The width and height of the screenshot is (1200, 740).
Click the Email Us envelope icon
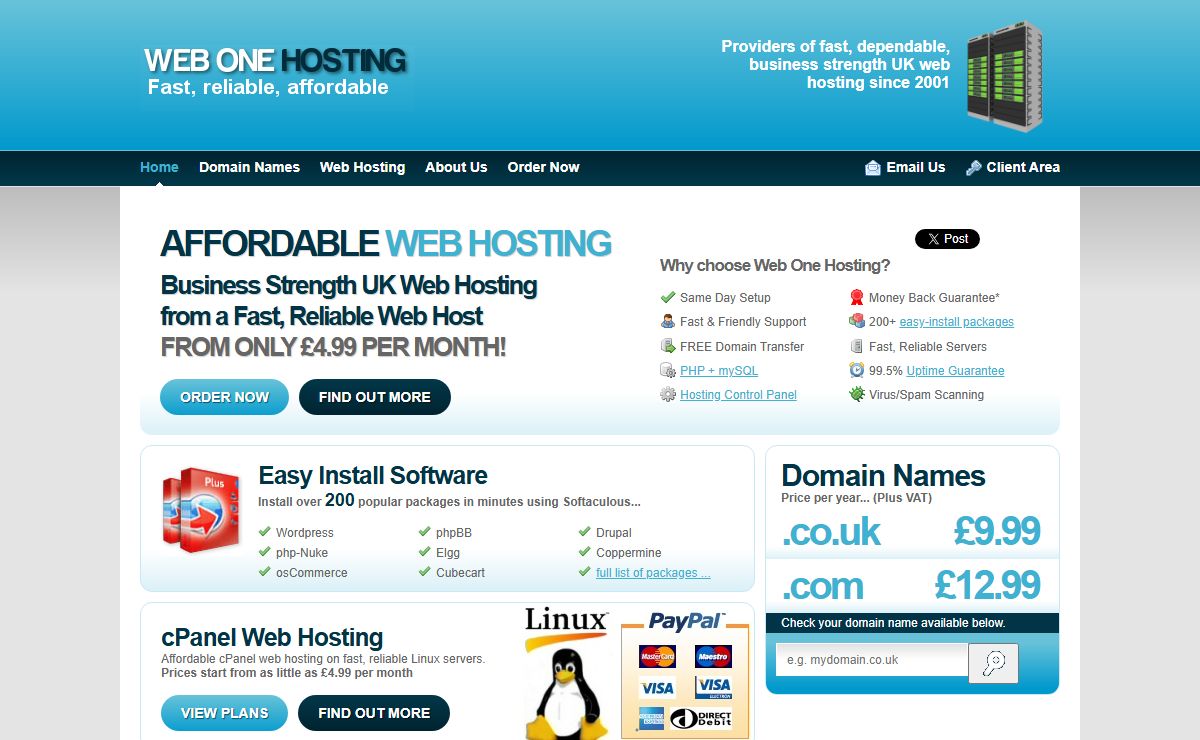click(873, 168)
